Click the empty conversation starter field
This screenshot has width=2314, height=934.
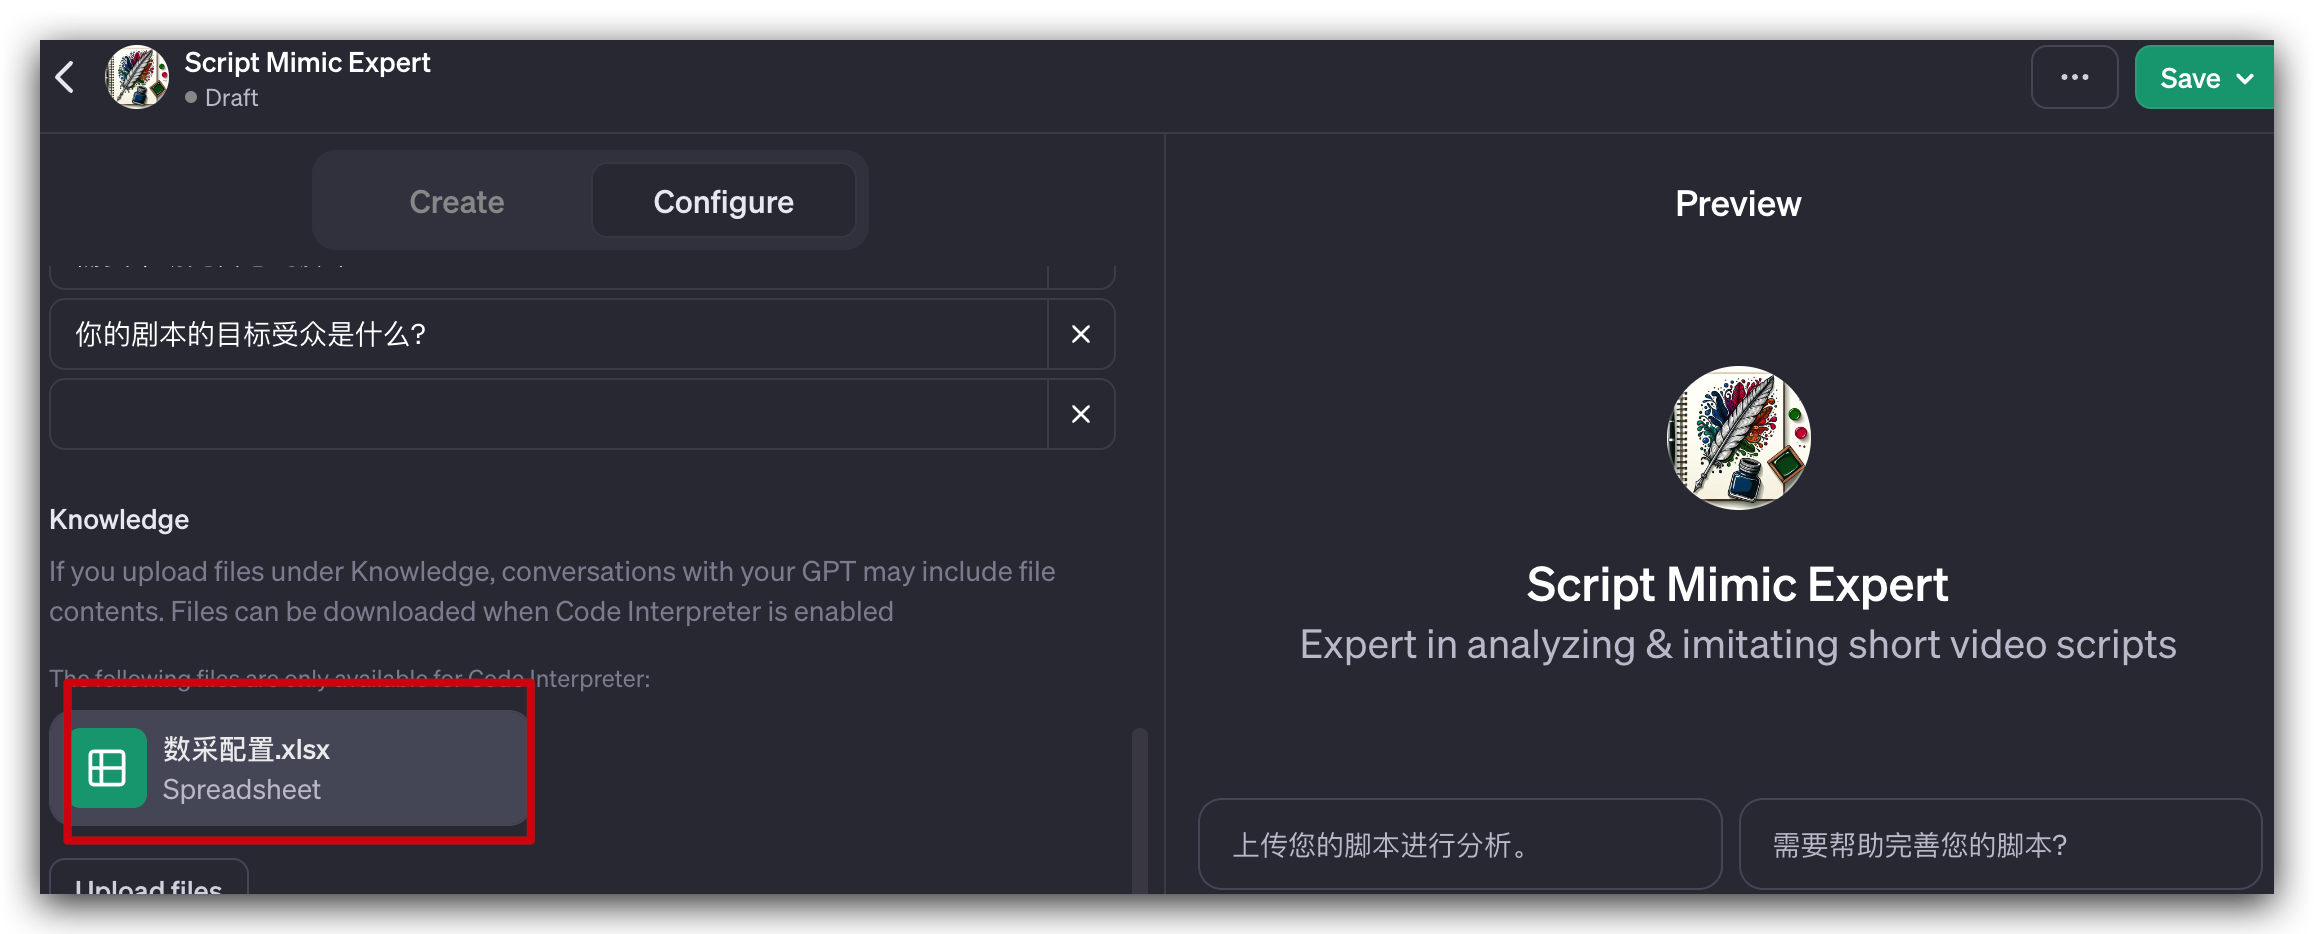pyautogui.click(x=548, y=414)
